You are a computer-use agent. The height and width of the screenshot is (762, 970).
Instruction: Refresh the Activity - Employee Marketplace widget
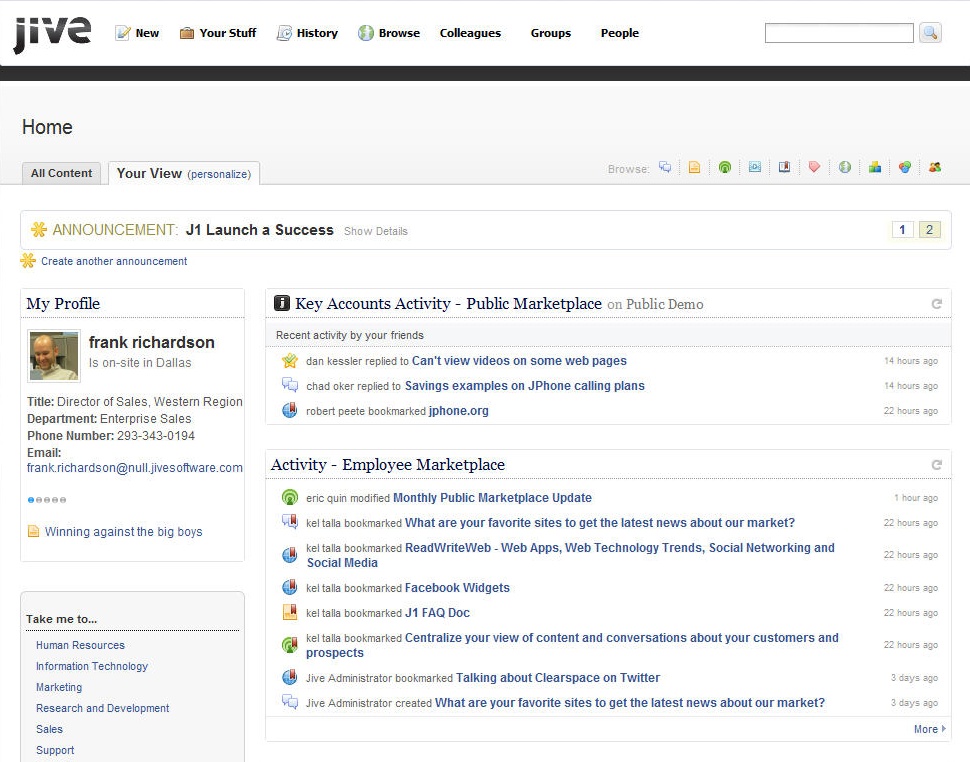pos(937,465)
